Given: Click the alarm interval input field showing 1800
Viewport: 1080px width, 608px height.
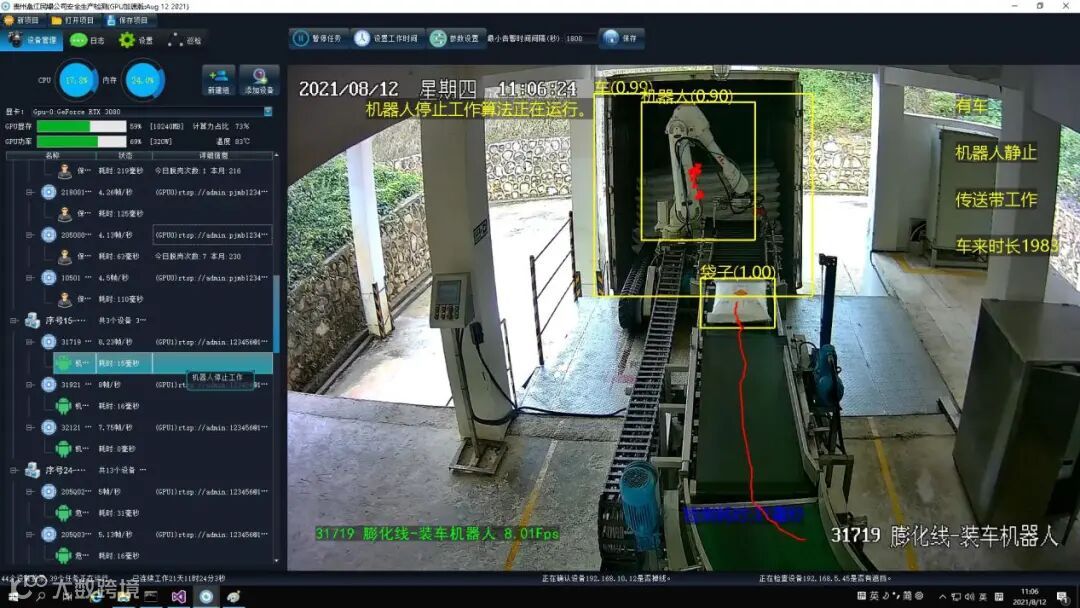Looking at the screenshot, I should pyautogui.click(x=578, y=39).
